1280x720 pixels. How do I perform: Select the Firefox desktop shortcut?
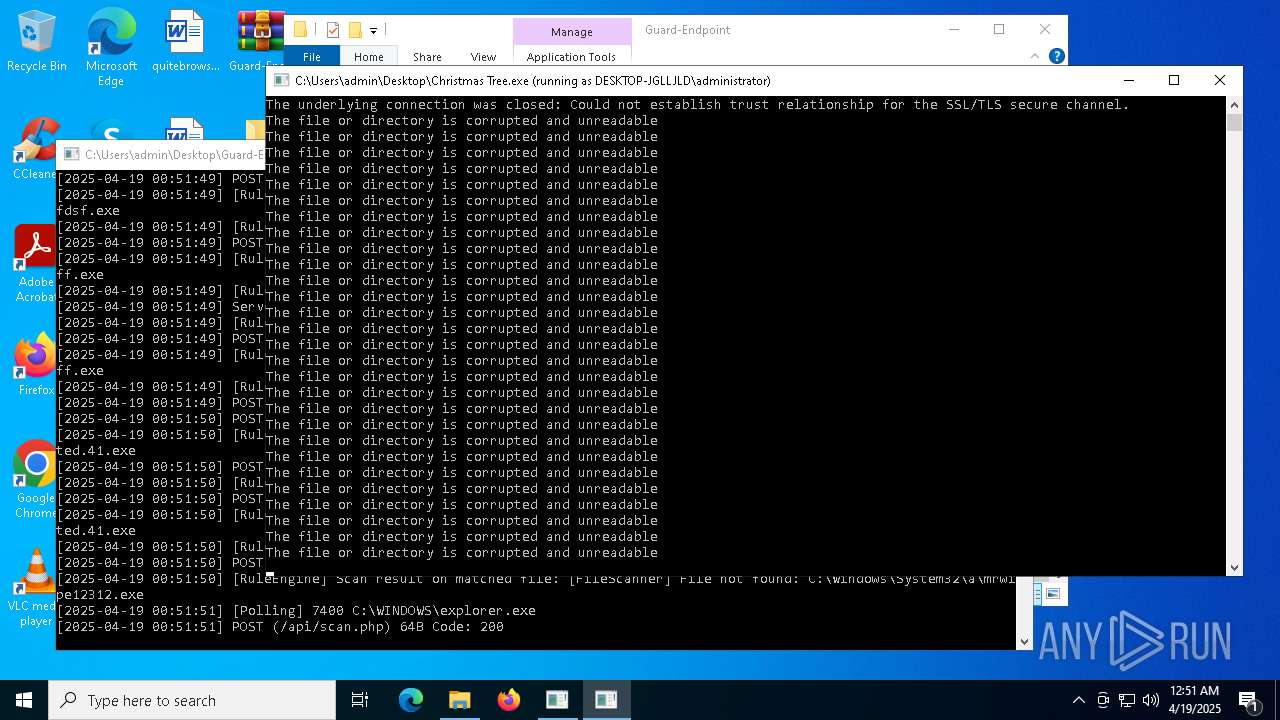click(x=36, y=364)
